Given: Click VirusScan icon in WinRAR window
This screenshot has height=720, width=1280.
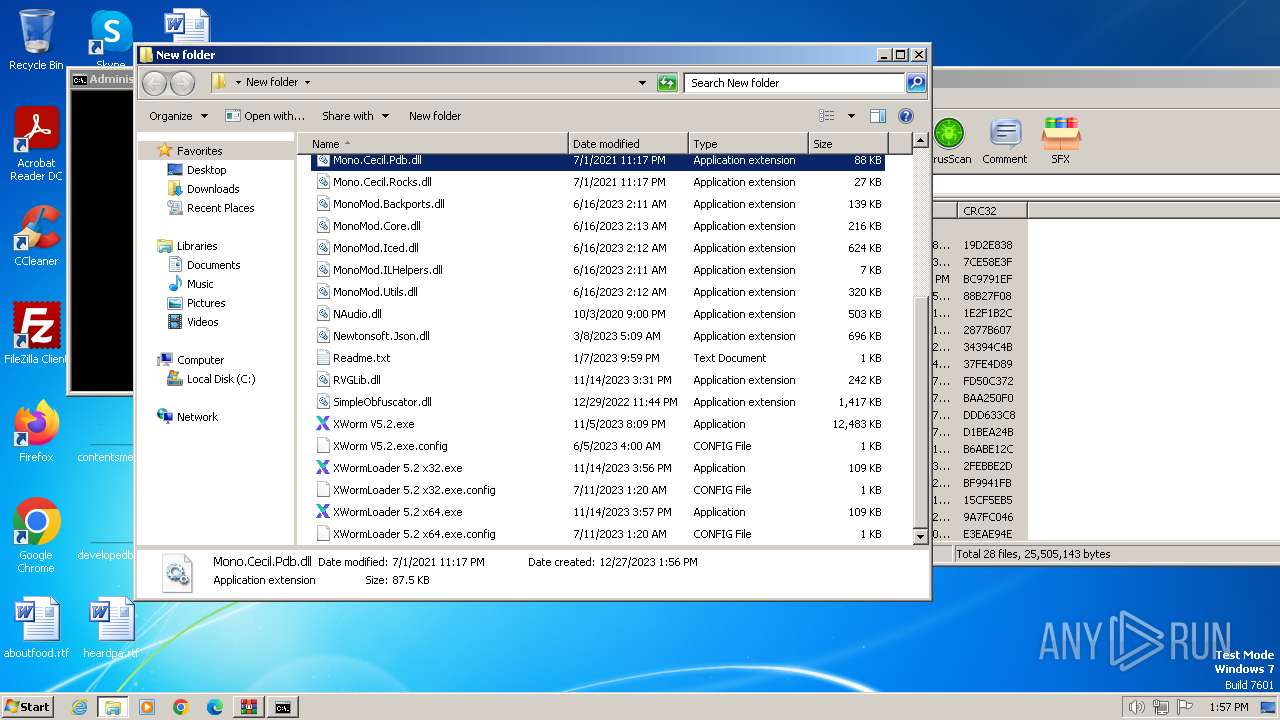Looking at the screenshot, I should click(x=949, y=141).
